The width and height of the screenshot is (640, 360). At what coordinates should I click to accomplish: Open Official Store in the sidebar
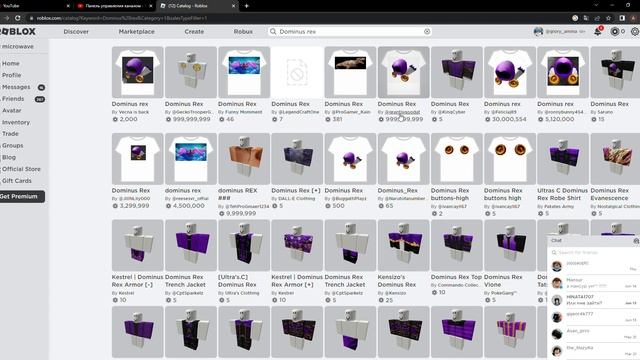21,169
